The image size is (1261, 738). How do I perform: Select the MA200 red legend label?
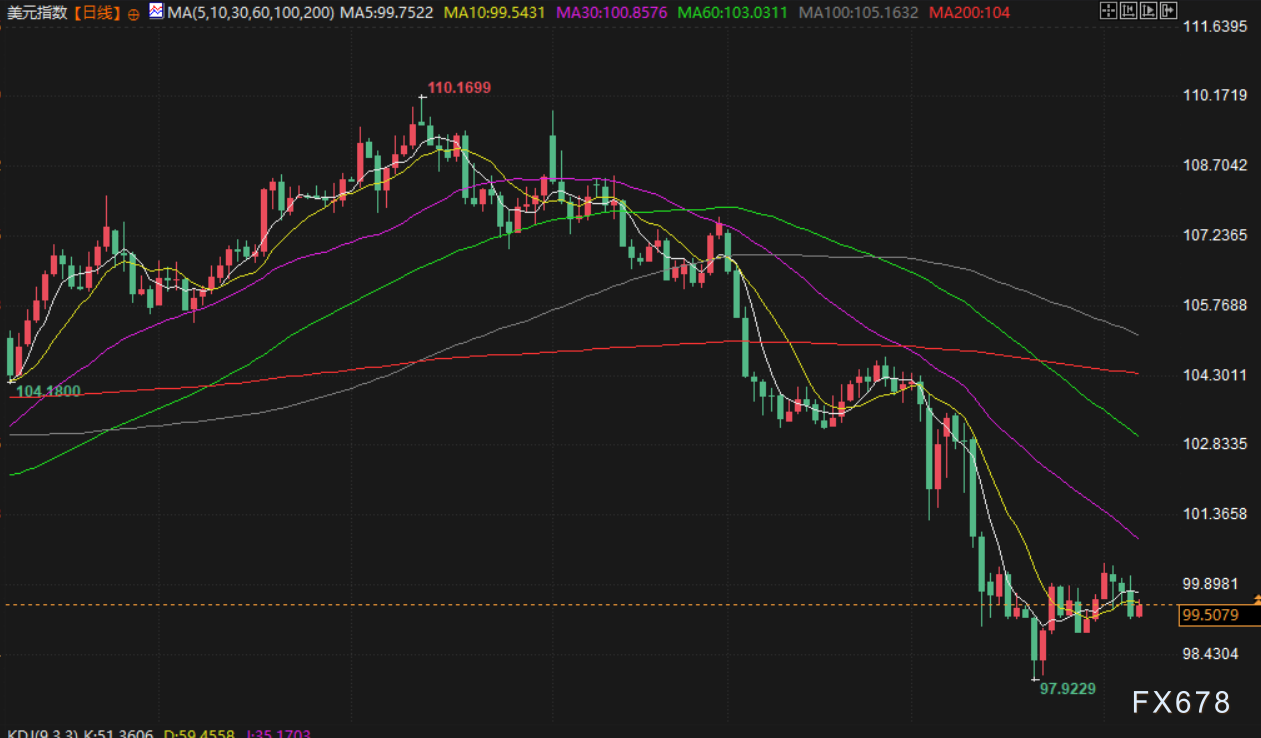coord(969,13)
